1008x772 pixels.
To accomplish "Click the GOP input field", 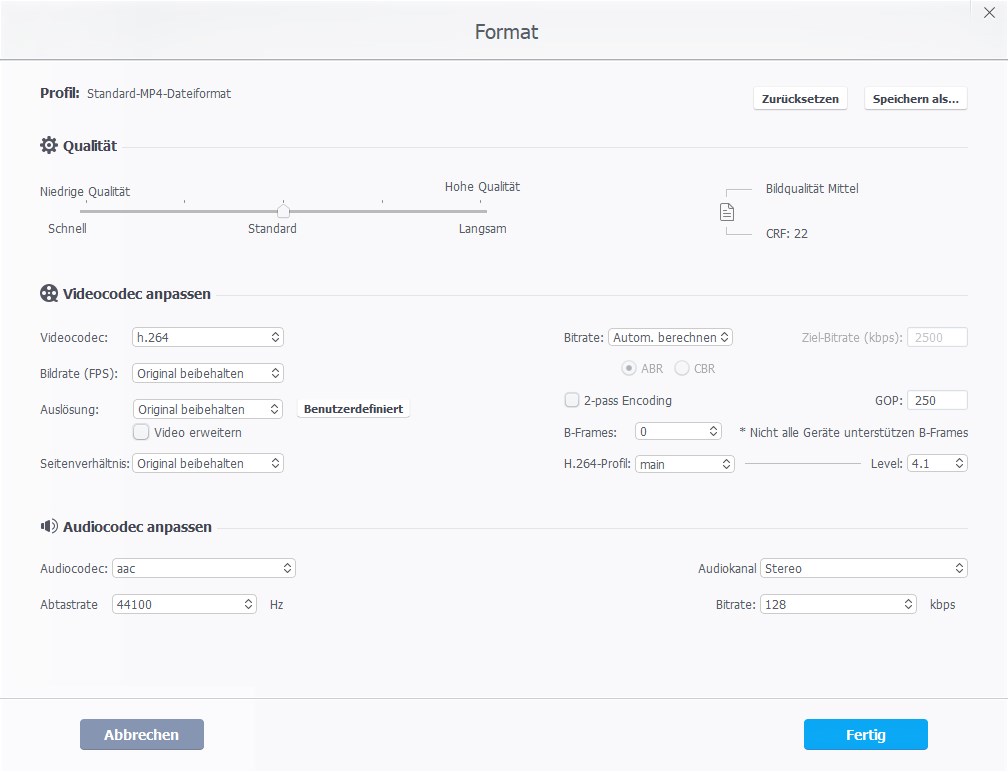I will click(x=938, y=400).
